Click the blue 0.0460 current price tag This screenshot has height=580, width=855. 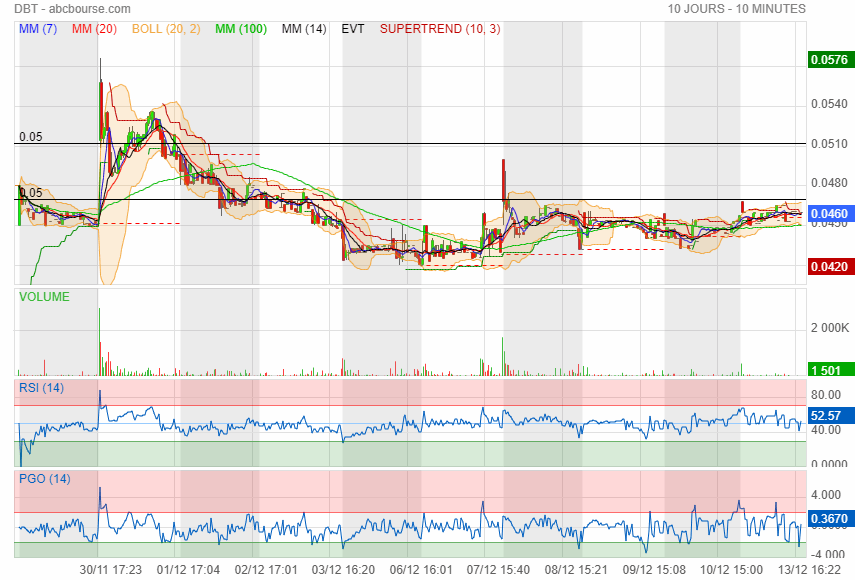point(831,213)
